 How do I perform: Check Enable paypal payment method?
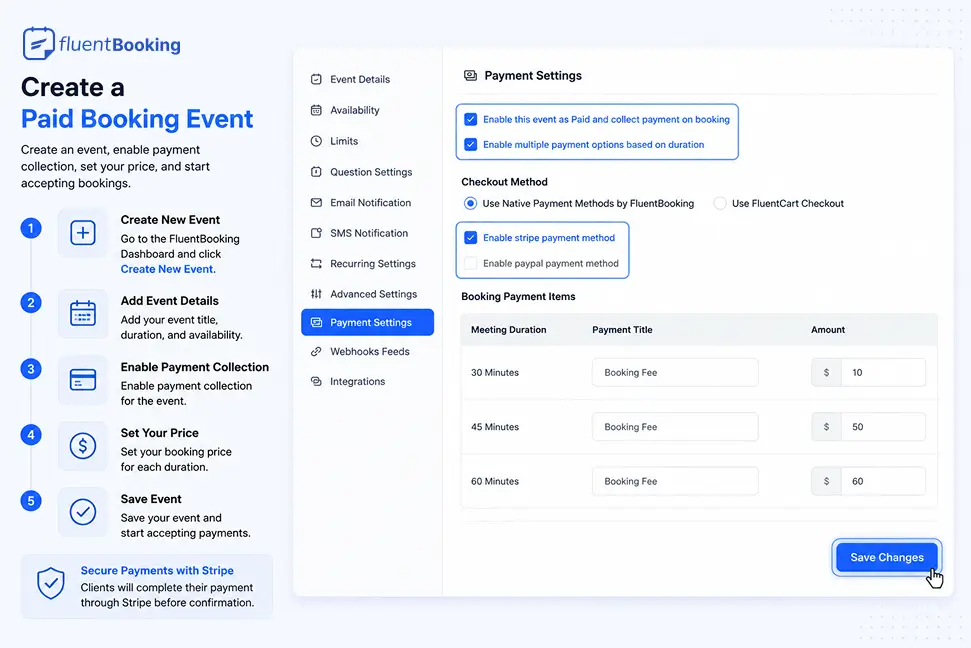click(471, 263)
